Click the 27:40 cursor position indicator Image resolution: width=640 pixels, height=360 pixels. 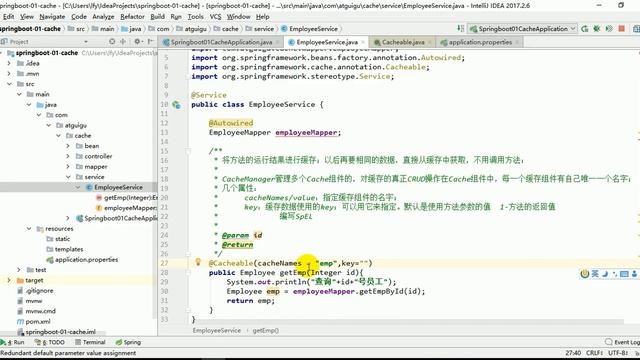point(573,353)
